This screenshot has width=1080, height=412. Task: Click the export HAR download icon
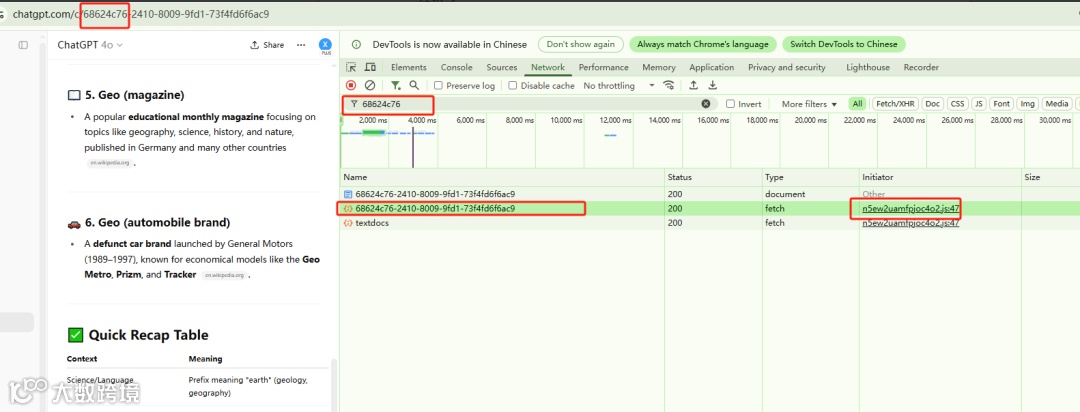tap(713, 85)
